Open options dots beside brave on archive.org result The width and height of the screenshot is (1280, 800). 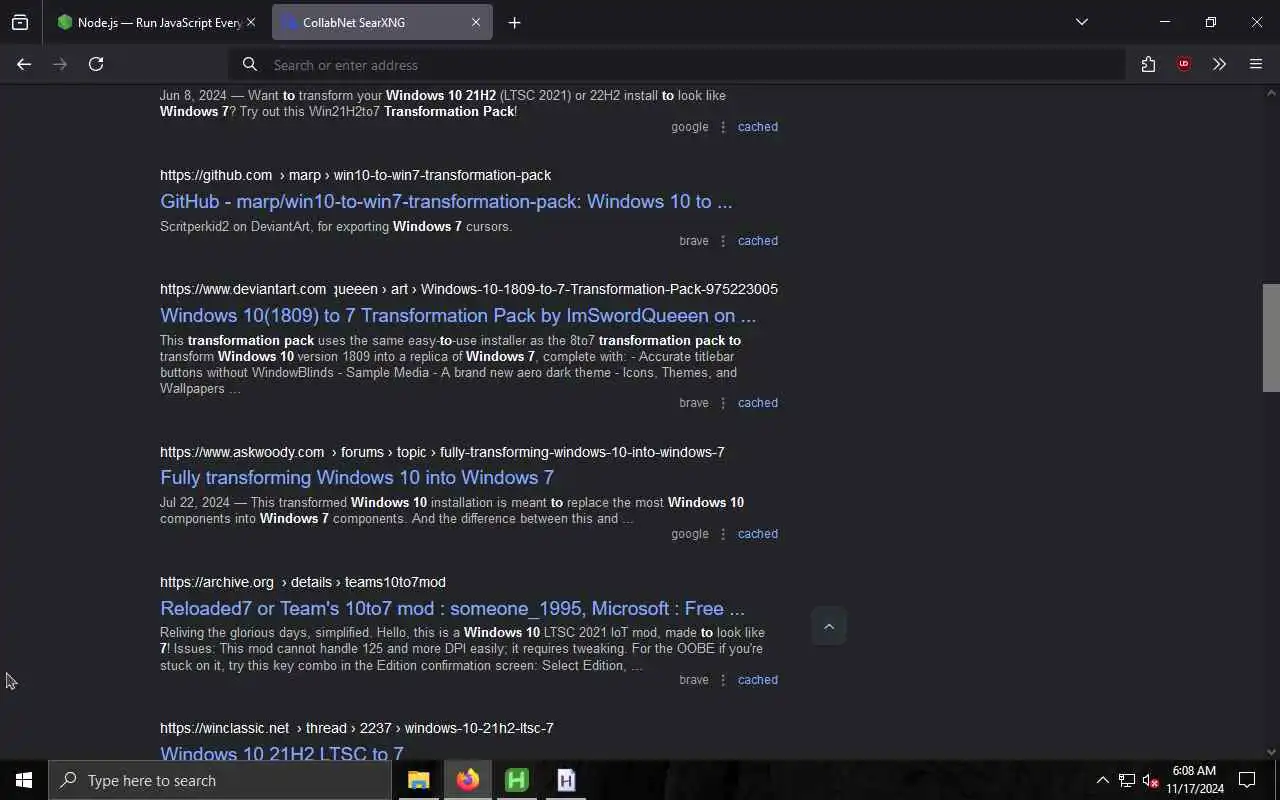click(x=723, y=680)
